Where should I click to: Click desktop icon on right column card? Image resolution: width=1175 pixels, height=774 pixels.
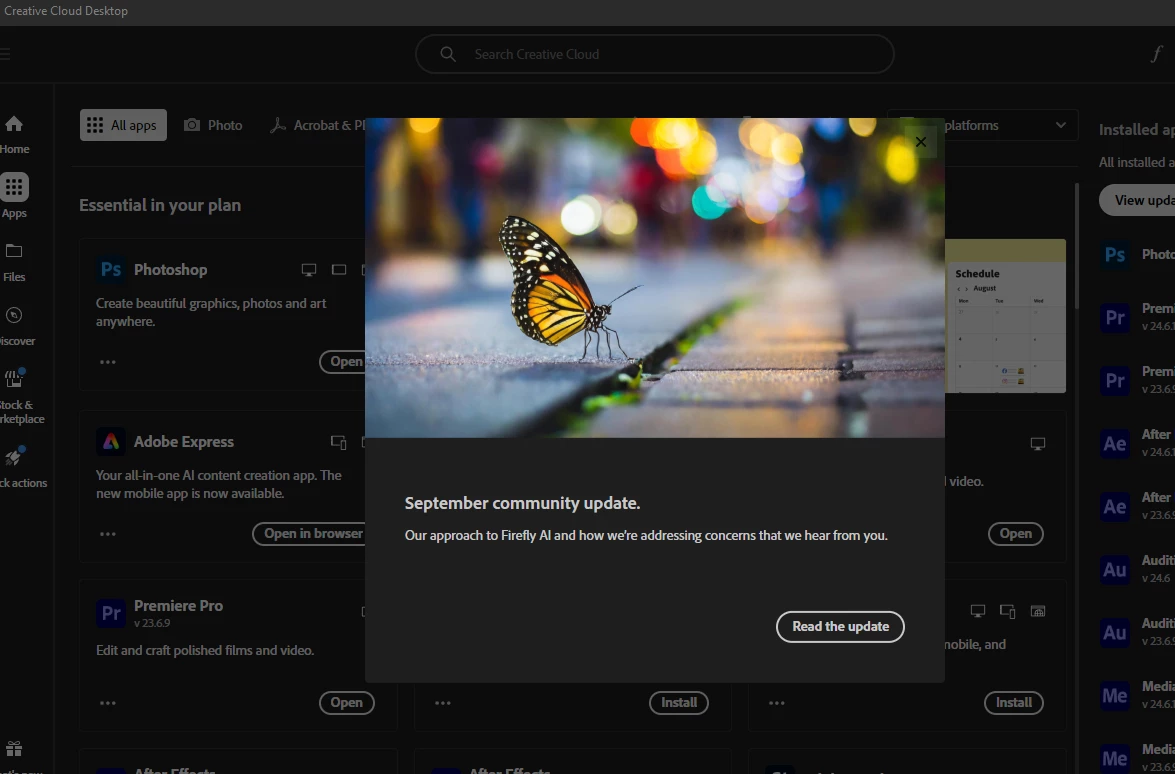click(1038, 444)
